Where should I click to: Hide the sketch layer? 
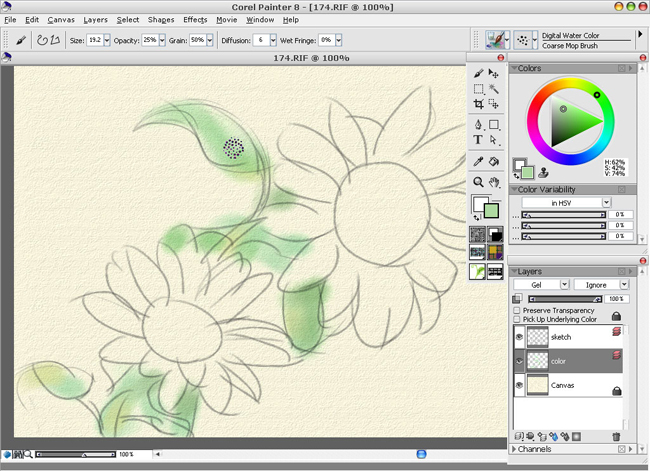519,337
